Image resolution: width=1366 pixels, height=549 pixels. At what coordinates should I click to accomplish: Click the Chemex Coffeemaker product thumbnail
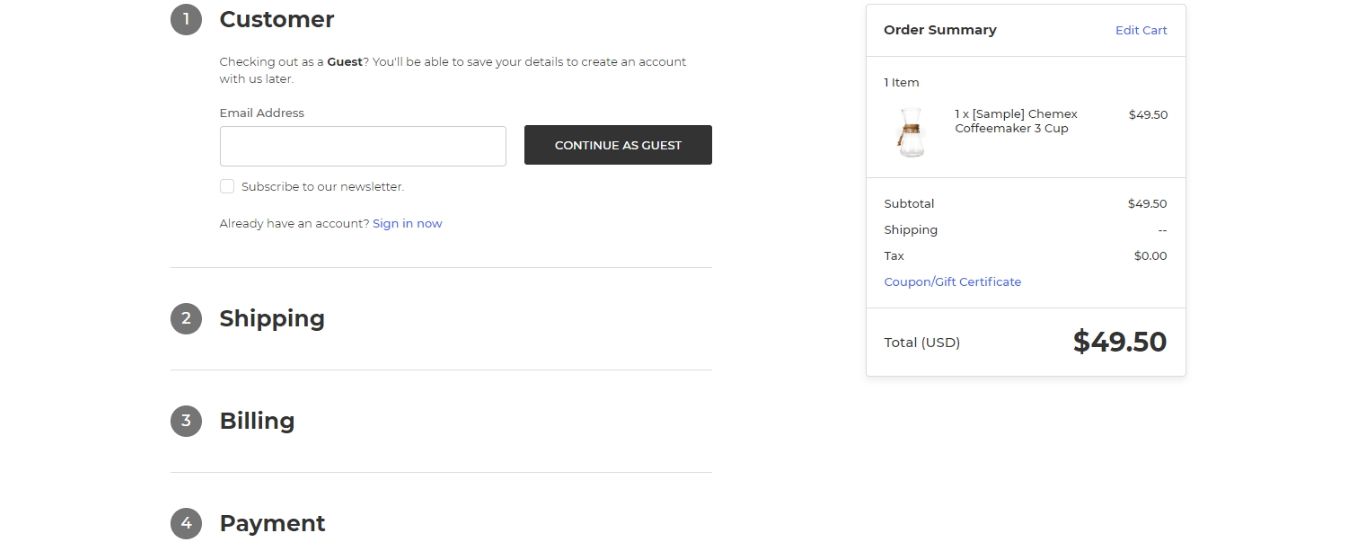(x=910, y=133)
